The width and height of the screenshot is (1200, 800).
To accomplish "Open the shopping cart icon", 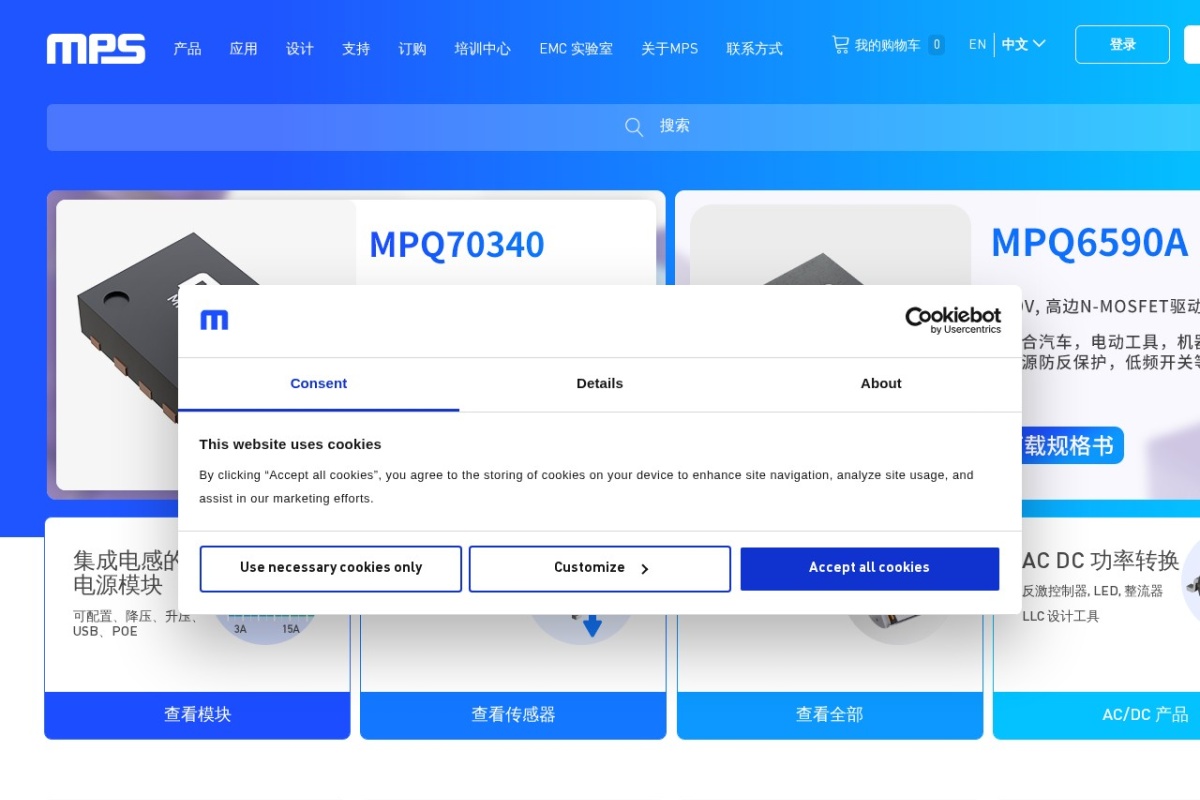I will coord(840,45).
